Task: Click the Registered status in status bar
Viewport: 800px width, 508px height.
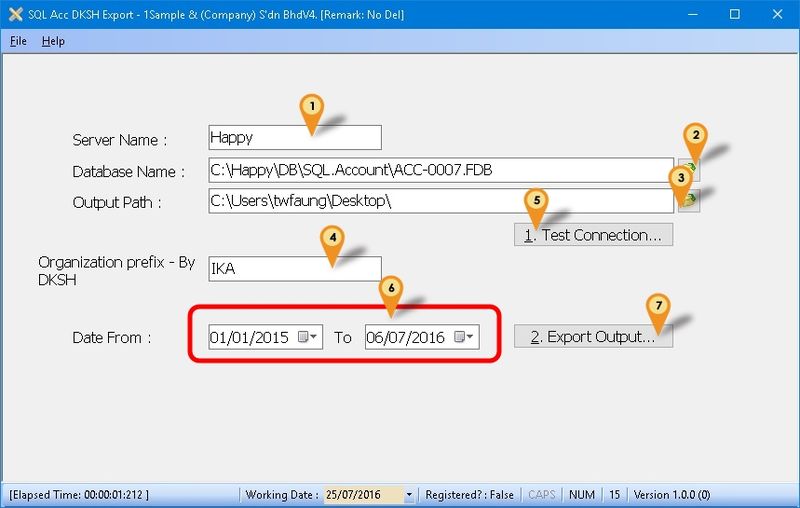Action: (x=469, y=495)
